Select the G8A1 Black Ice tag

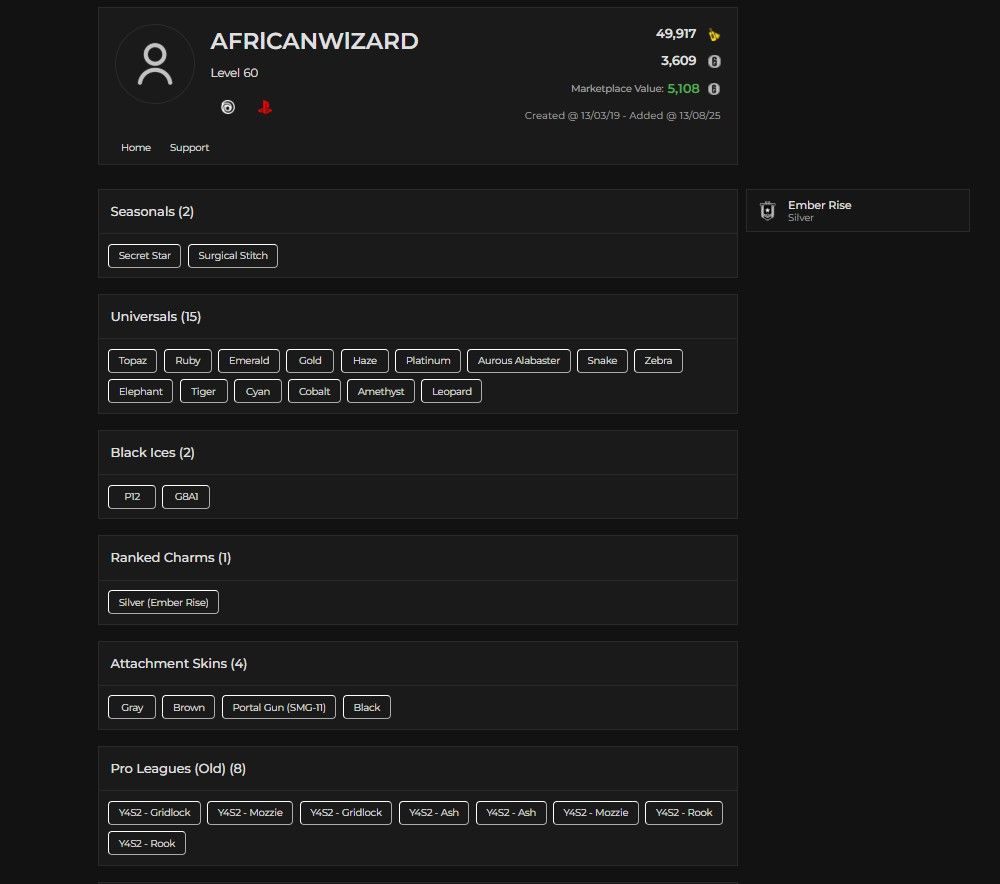click(x=186, y=497)
